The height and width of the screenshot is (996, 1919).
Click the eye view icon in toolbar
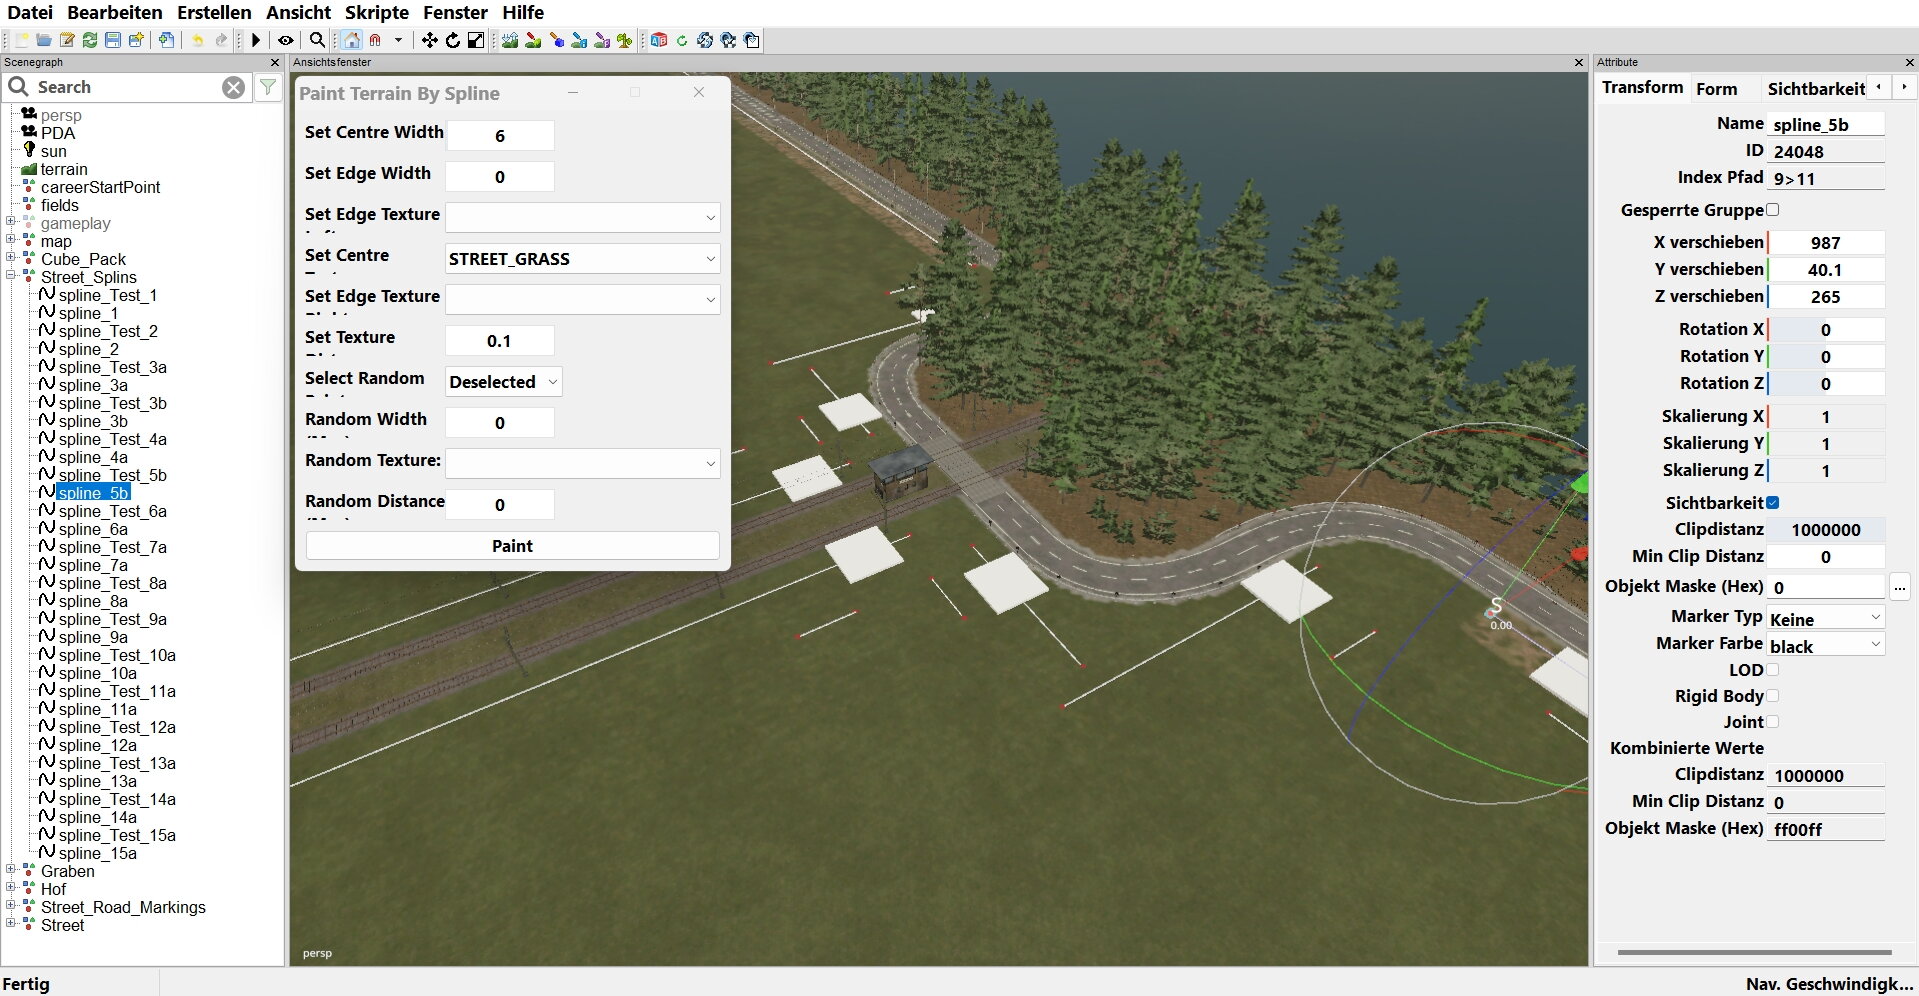coord(286,40)
